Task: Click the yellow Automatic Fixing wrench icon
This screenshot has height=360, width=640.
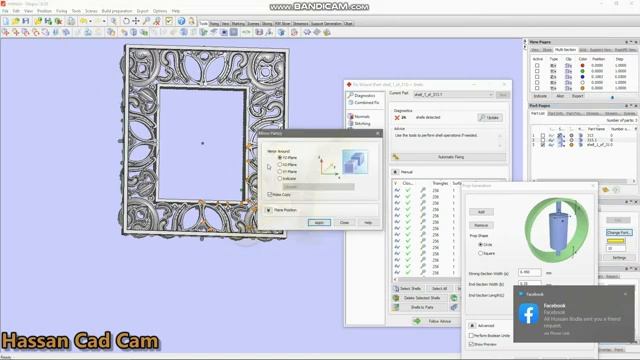Action: pos(396,157)
